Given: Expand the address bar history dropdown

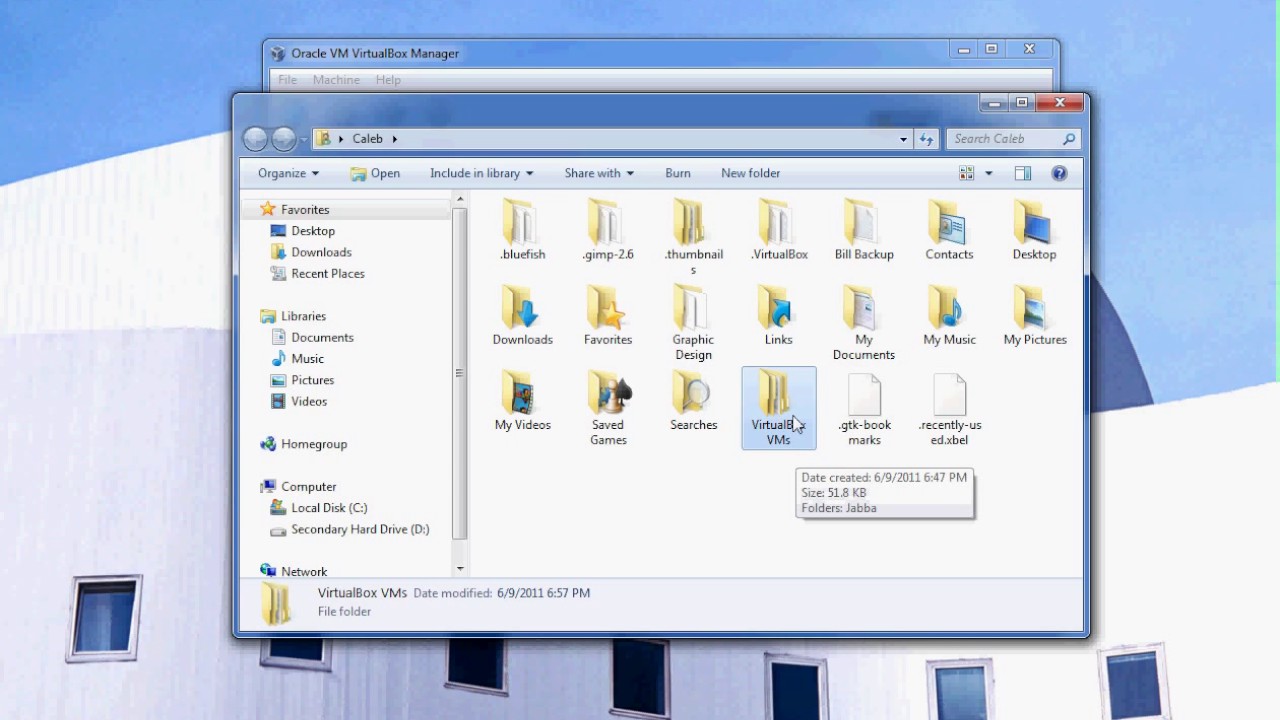Looking at the screenshot, I should [x=904, y=139].
